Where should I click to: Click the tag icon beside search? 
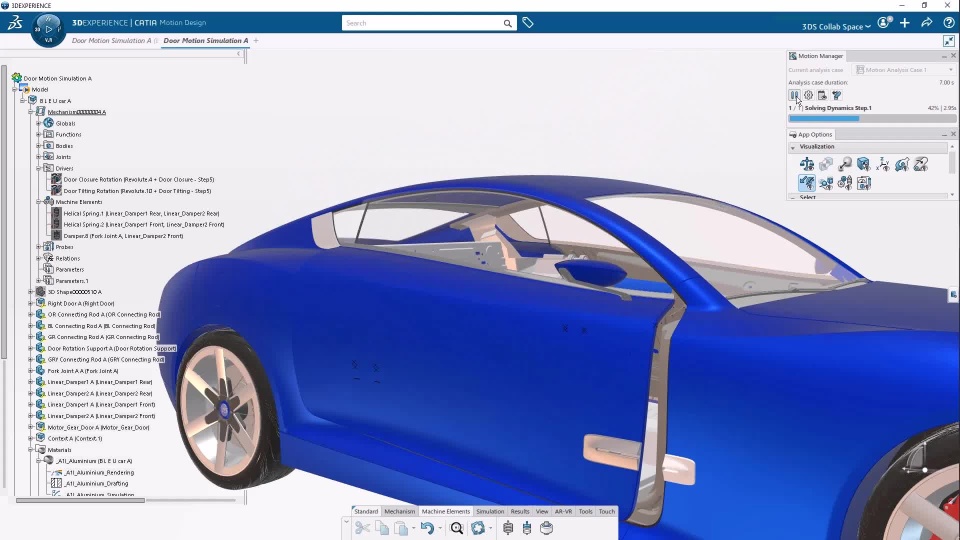pos(528,23)
